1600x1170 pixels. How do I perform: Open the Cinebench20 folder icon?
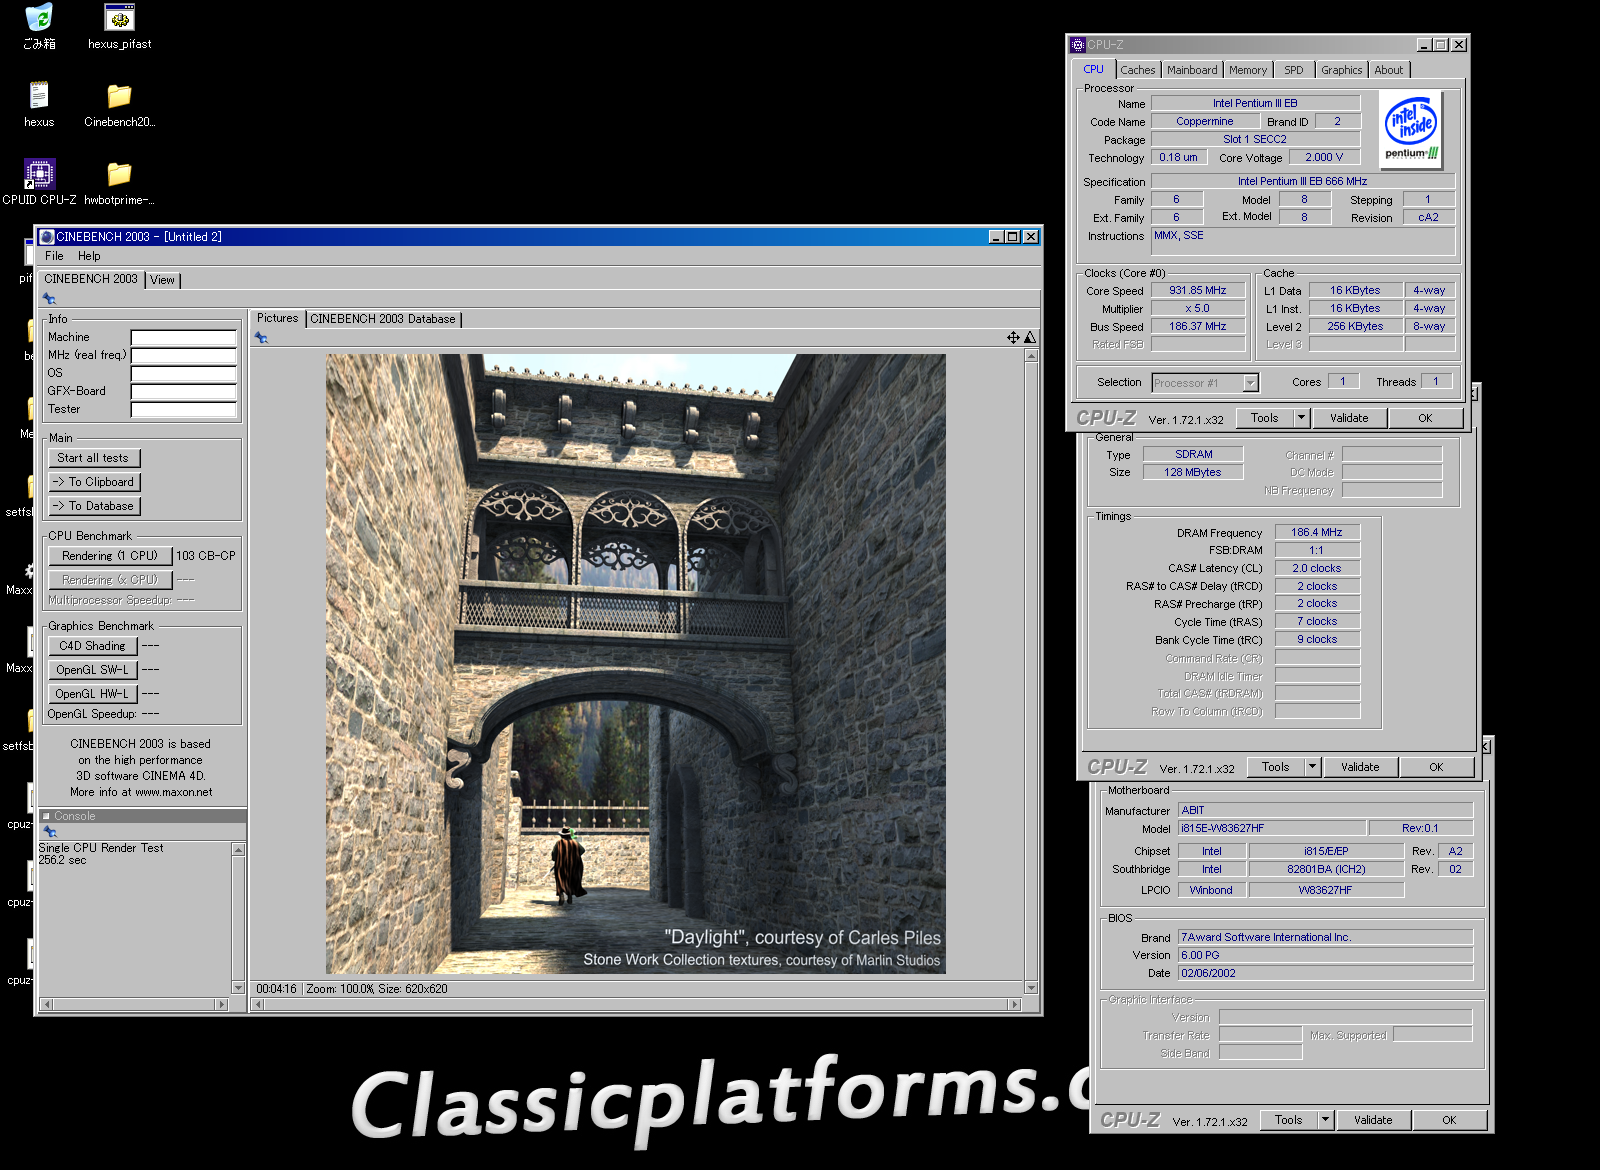click(x=120, y=105)
